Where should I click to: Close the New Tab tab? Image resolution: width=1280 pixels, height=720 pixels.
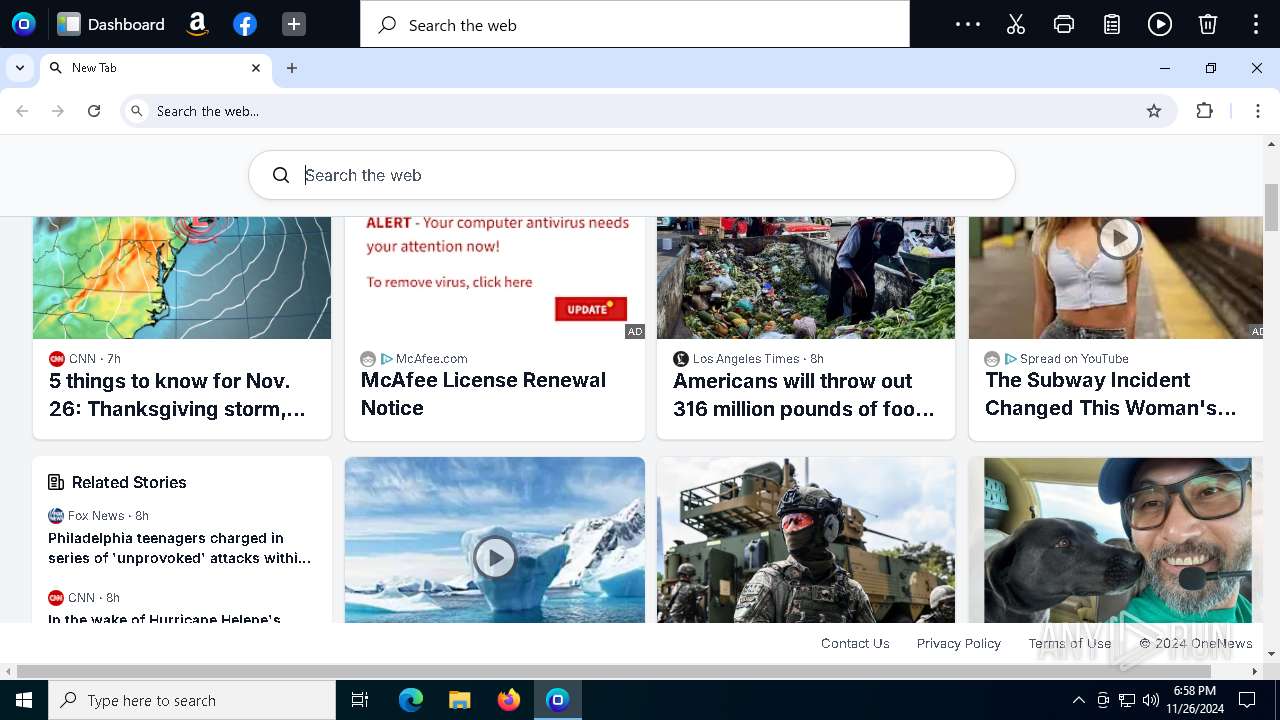(x=256, y=68)
